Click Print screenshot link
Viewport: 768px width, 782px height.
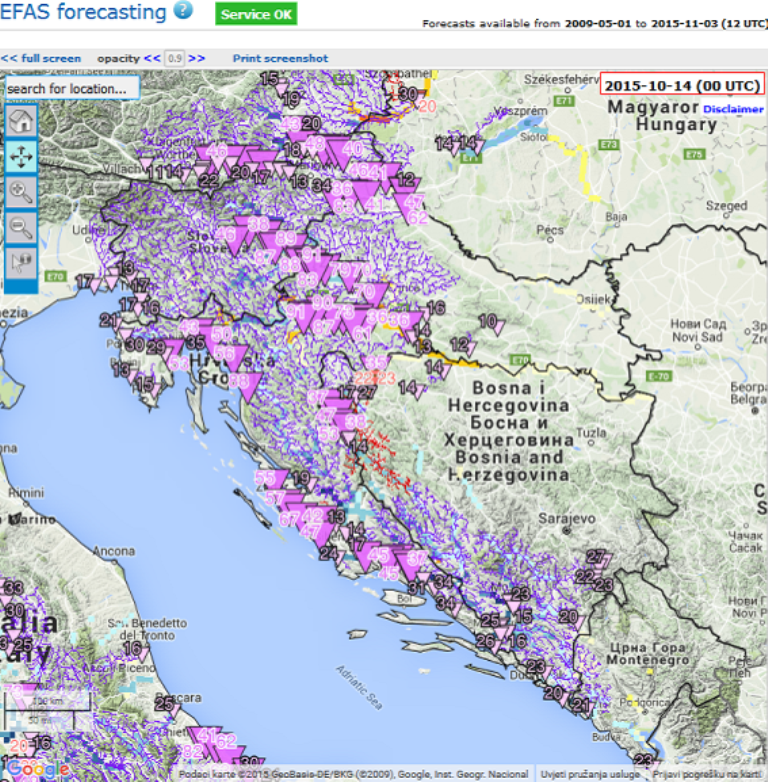click(280, 58)
